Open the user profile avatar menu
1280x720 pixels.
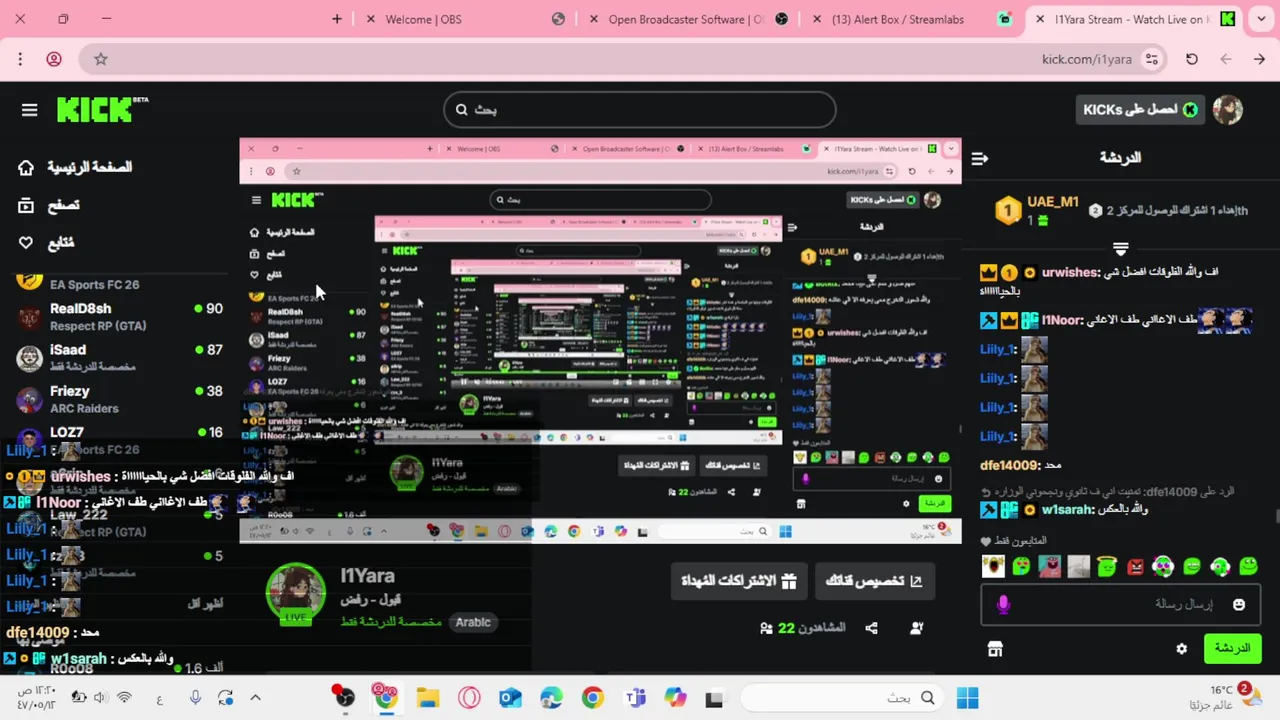1227,110
